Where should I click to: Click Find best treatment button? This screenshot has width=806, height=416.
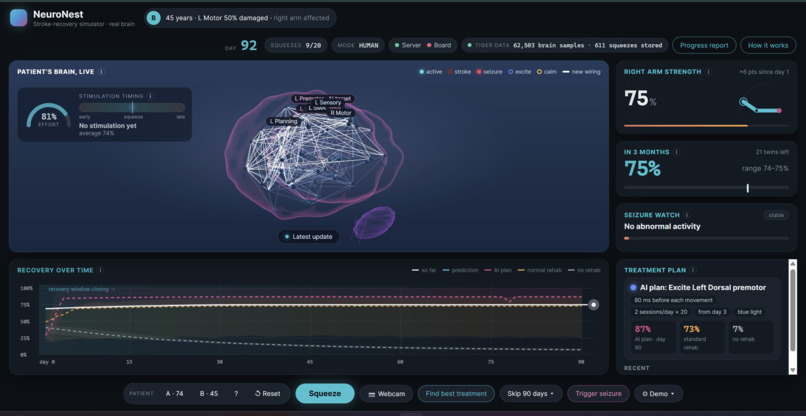(x=456, y=394)
